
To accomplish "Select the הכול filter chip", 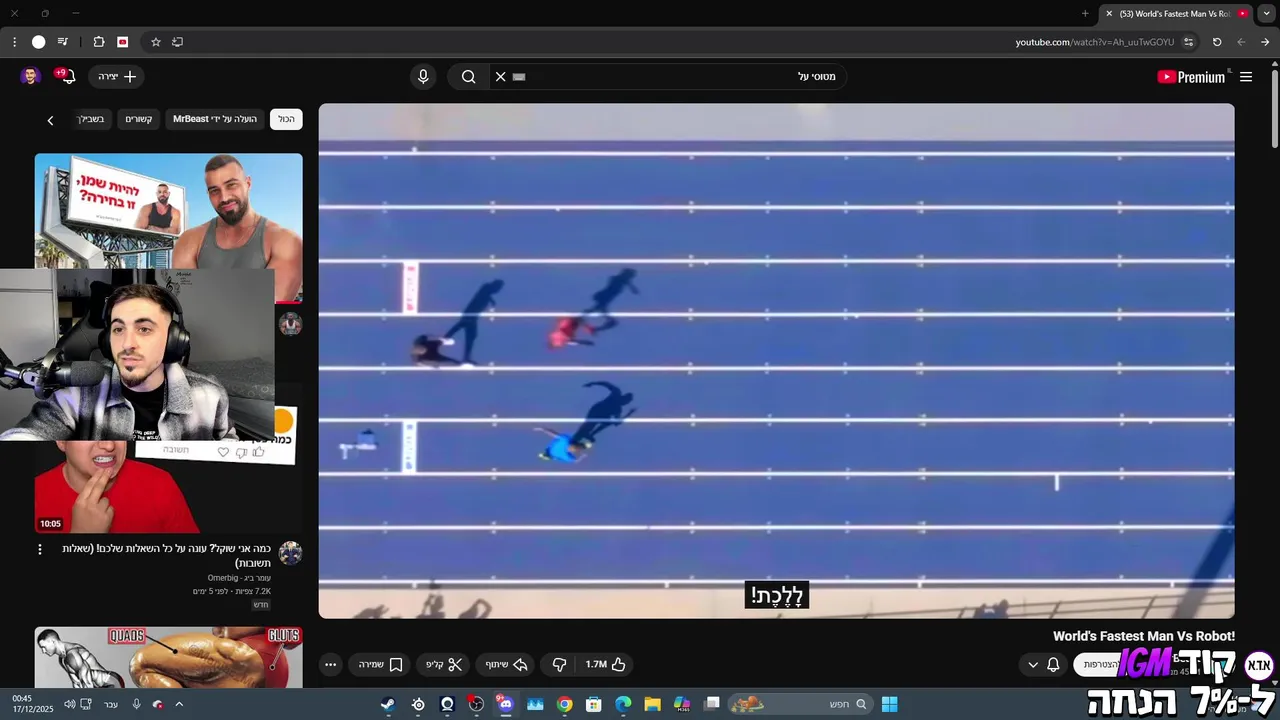I will point(286,119).
